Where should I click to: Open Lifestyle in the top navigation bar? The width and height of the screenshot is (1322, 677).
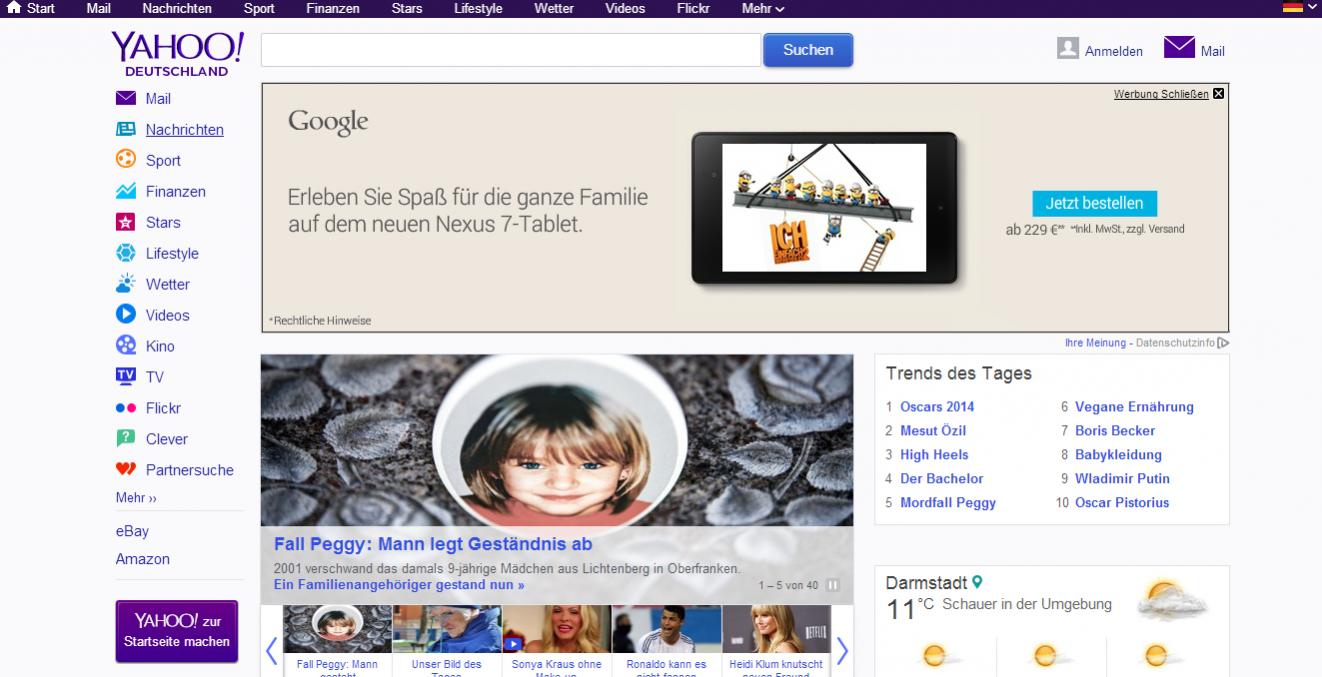pyautogui.click(x=479, y=8)
